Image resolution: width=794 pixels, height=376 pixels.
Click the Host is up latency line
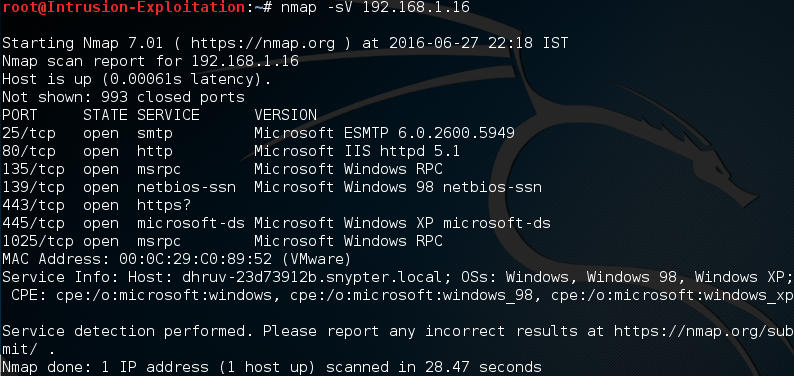click(x=137, y=79)
